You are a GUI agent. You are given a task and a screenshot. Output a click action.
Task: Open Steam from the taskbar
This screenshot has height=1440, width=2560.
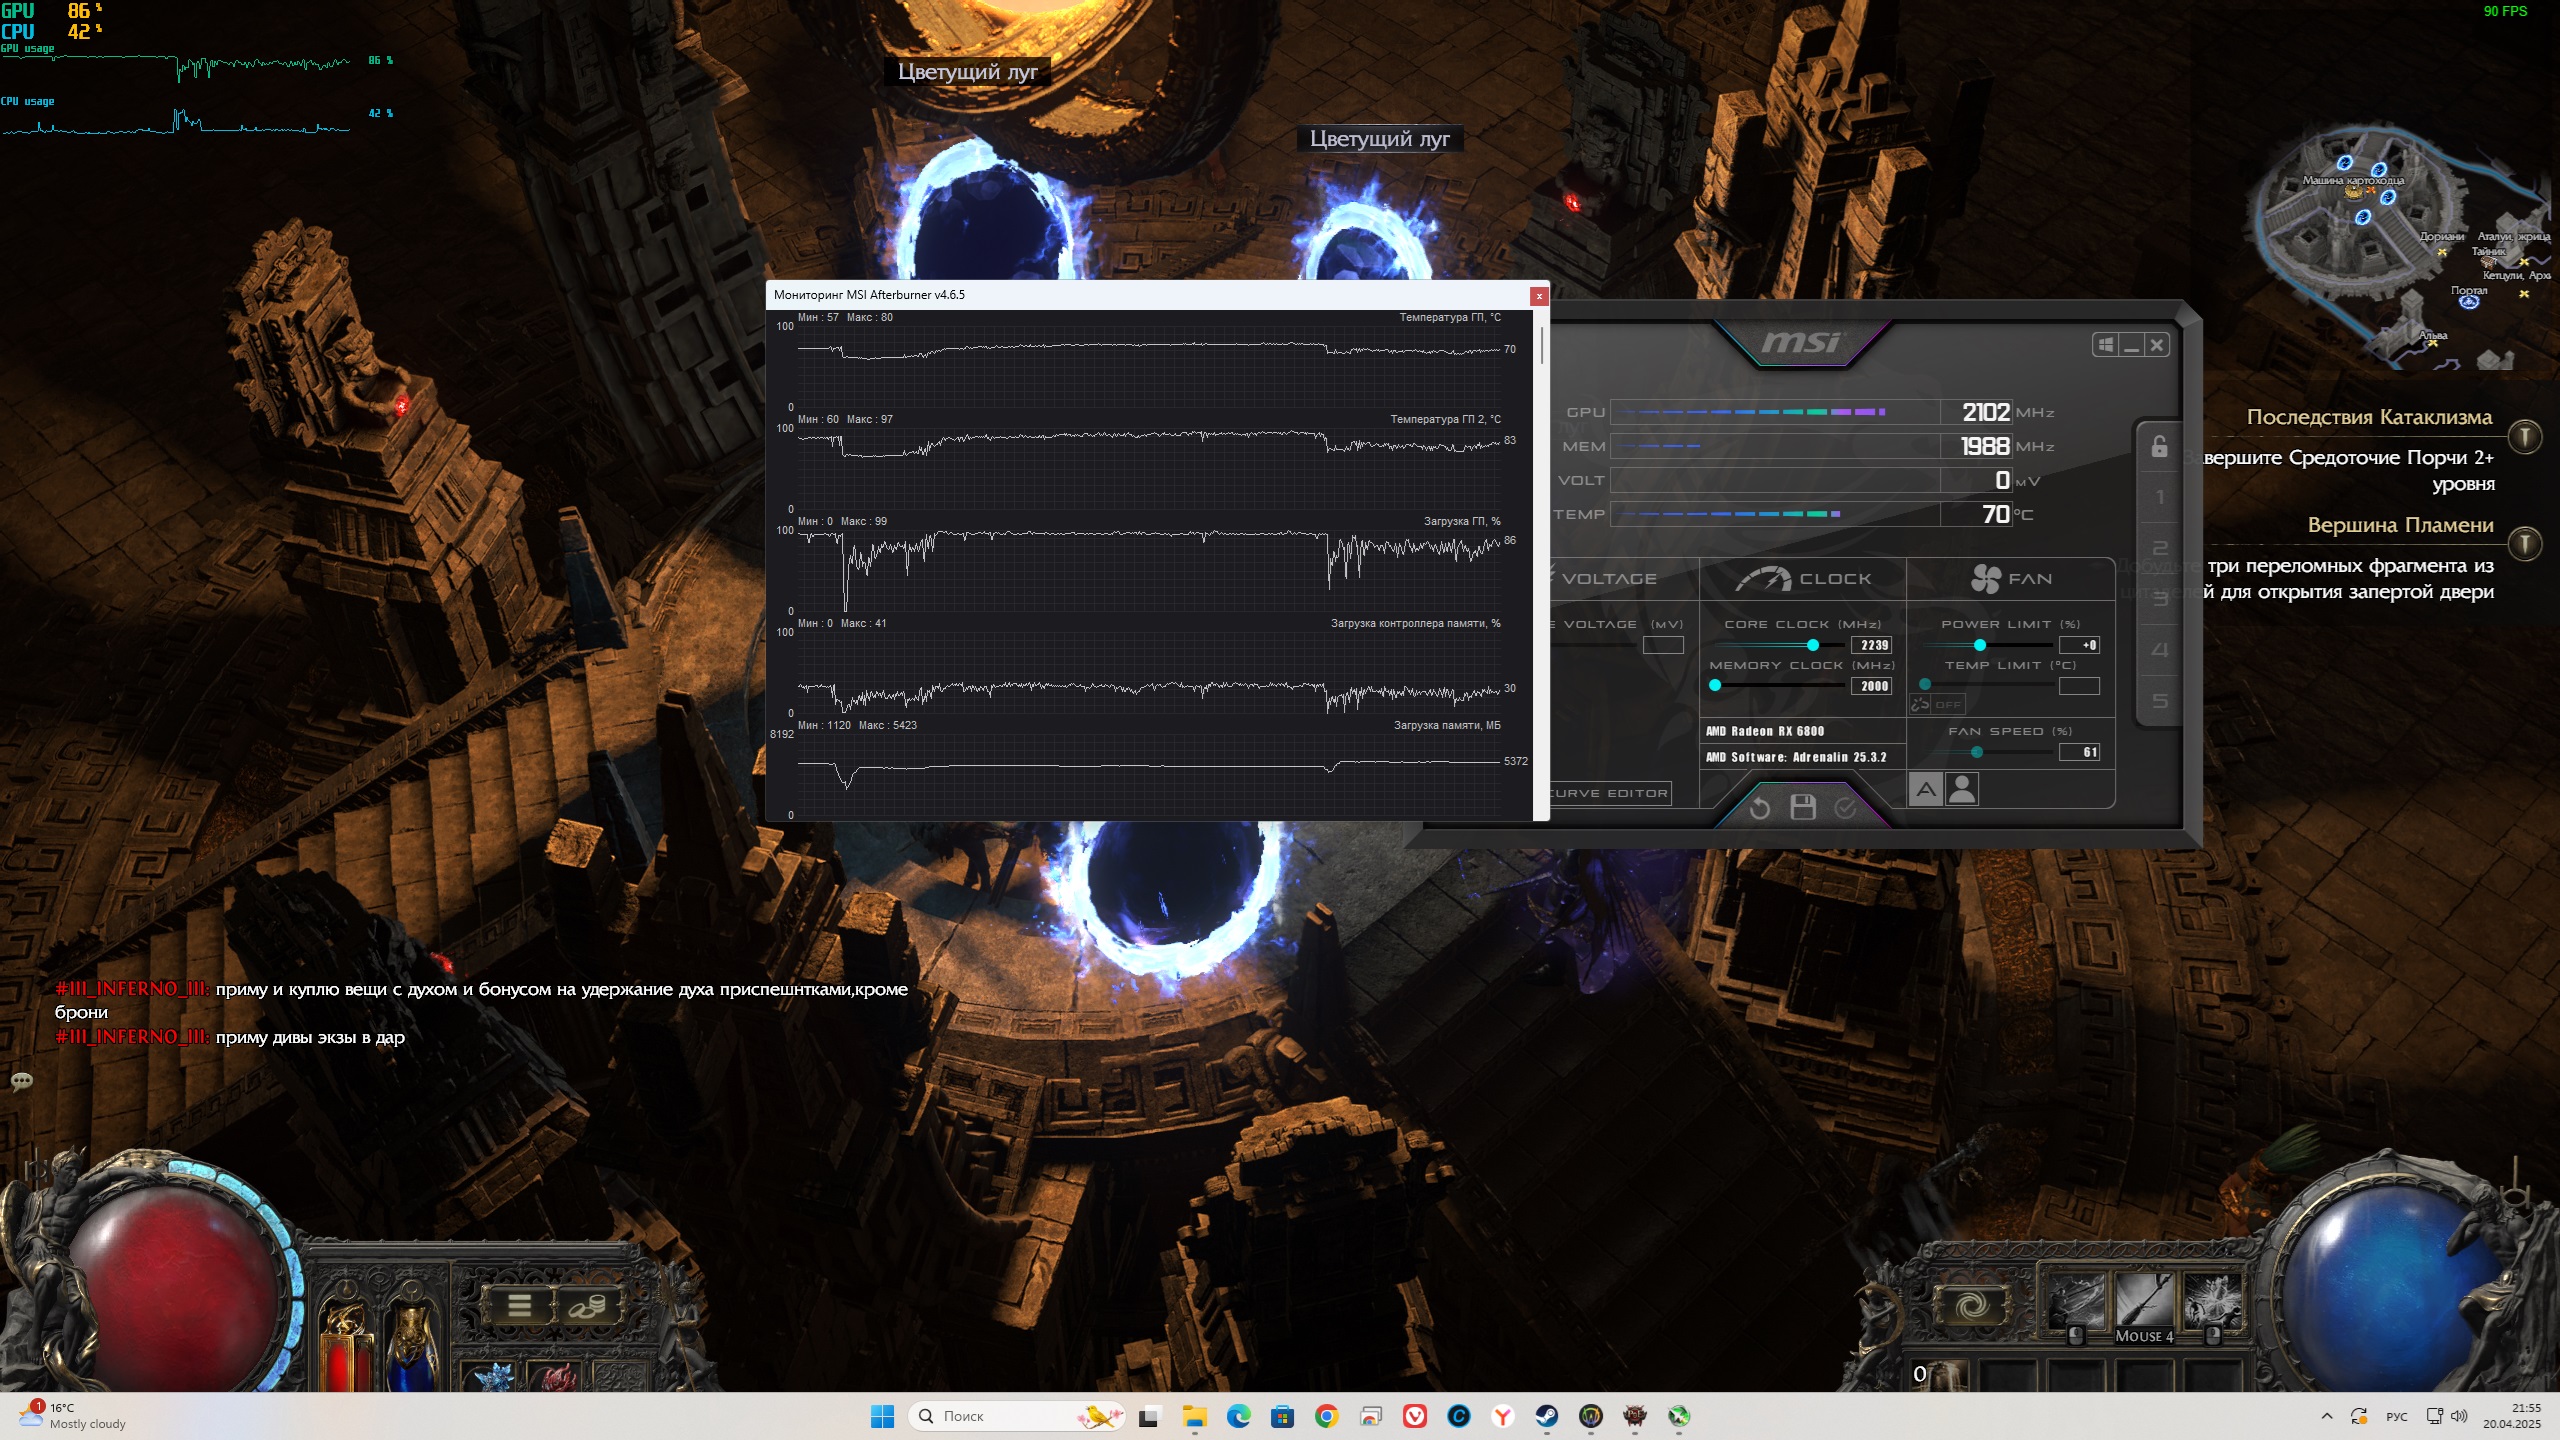1547,1416
